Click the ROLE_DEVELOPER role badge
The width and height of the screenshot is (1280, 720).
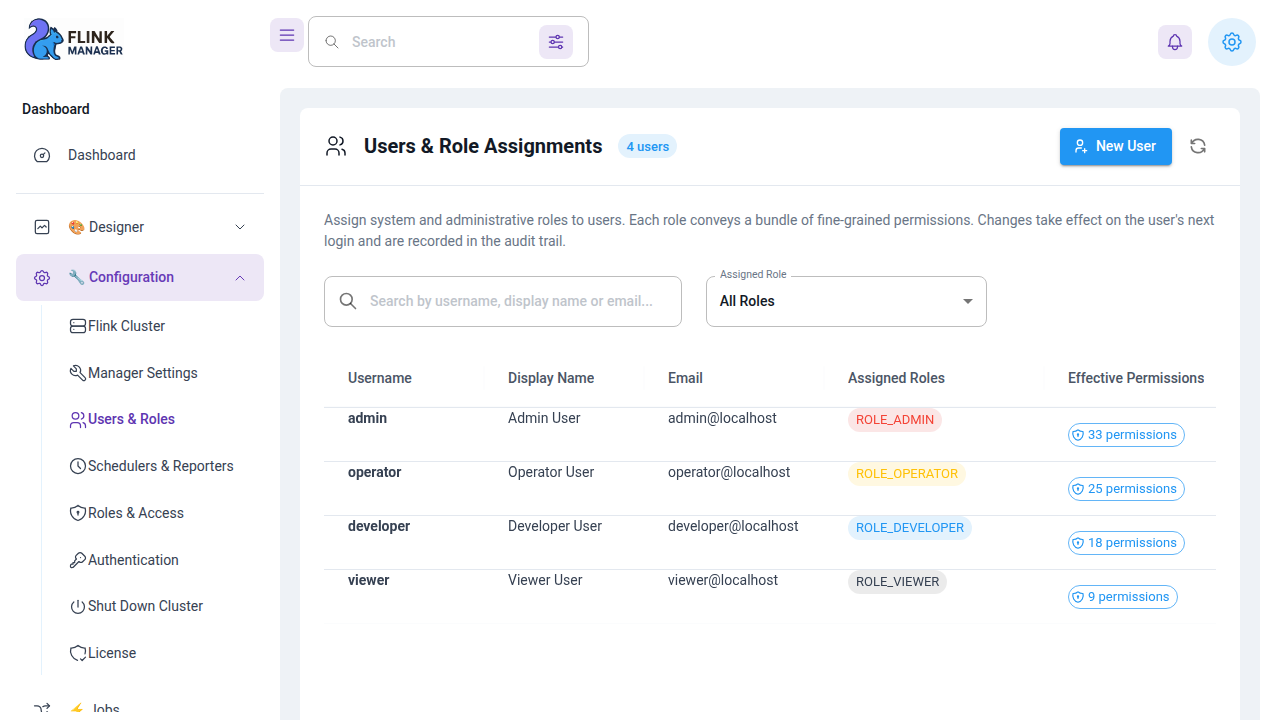point(910,528)
